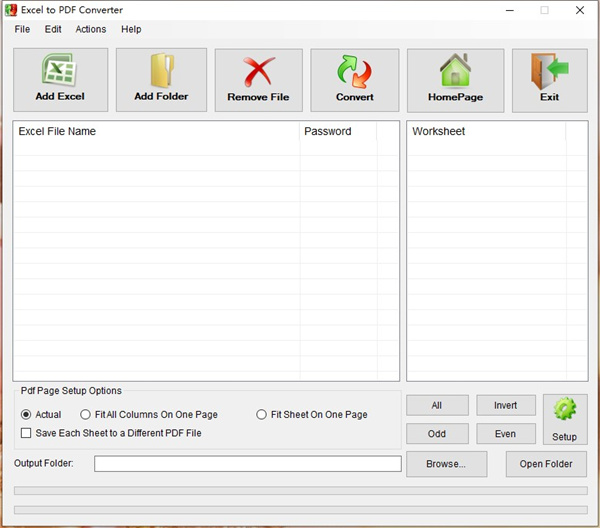The width and height of the screenshot is (600, 528).
Task: Click the Open Folder button
Action: tap(546, 464)
